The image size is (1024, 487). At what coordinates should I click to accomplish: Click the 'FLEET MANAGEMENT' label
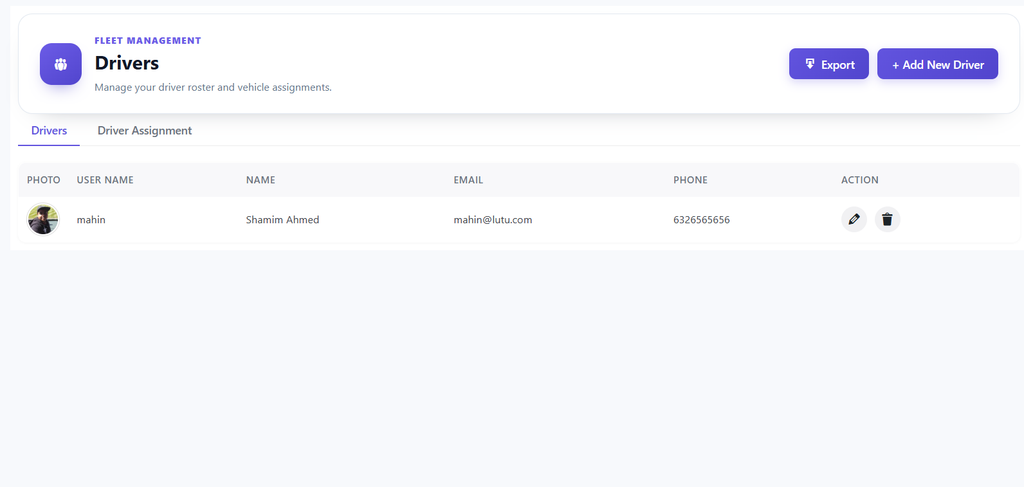148,40
